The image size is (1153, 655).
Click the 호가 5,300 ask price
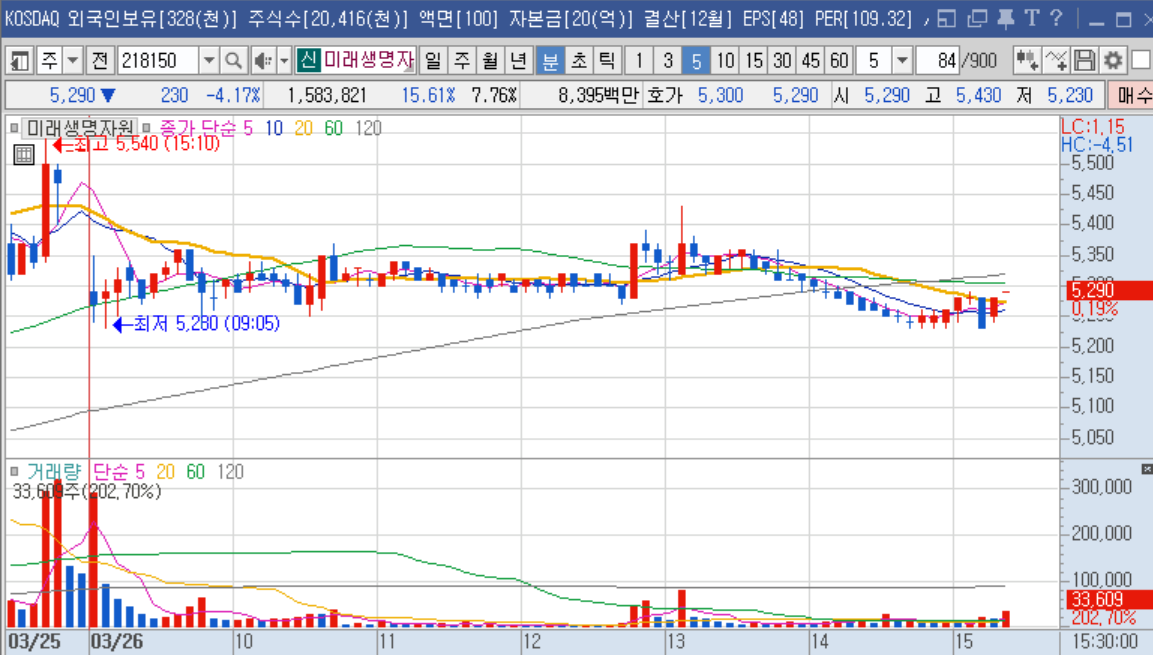720,95
